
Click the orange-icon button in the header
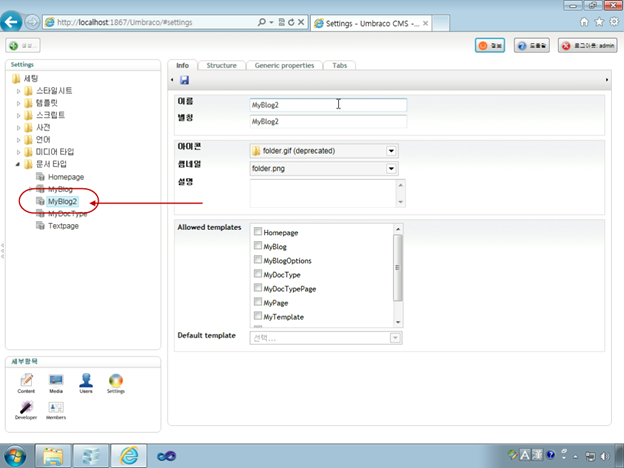(490, 46)
